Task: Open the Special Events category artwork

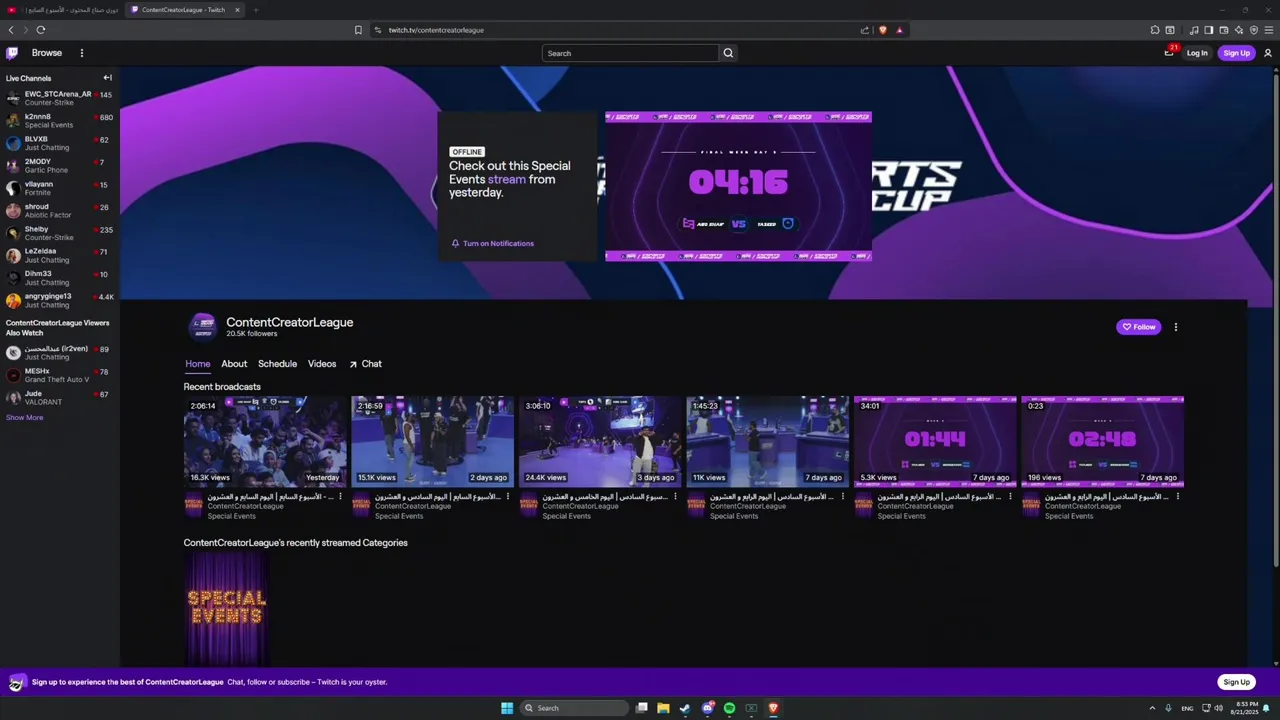Action: (227, 608)
